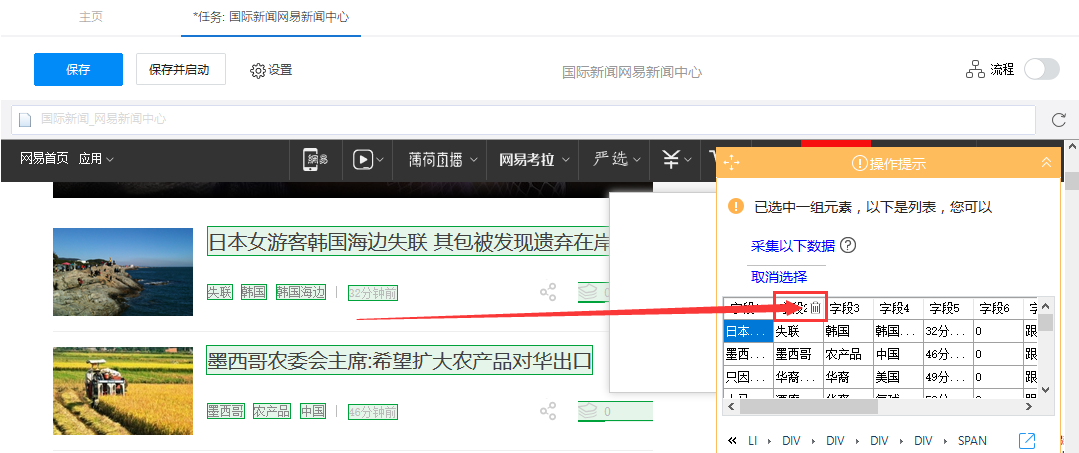Click the 农产品 tag under second article
This screenshot has height=453, width=1079.
pos(273,412)
